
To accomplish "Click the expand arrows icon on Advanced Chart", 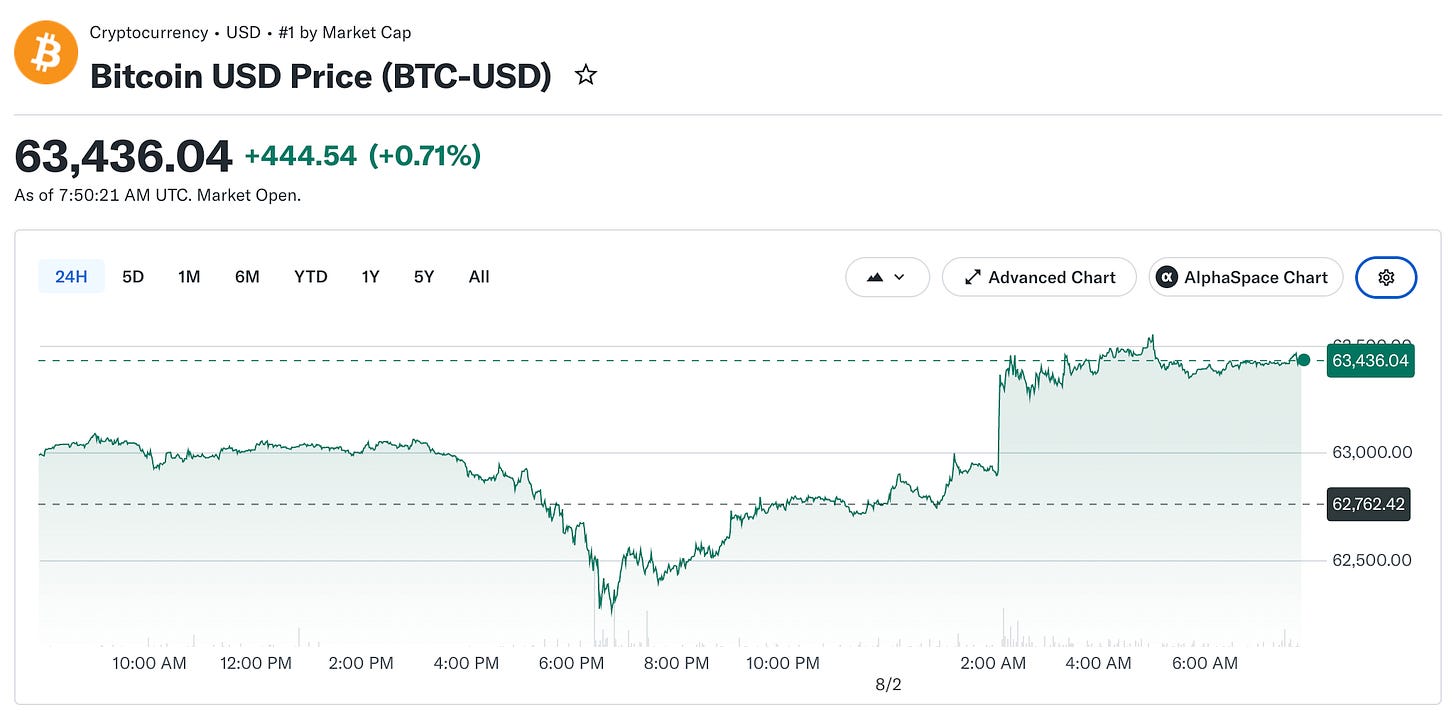I will click(x=972, y=278).
